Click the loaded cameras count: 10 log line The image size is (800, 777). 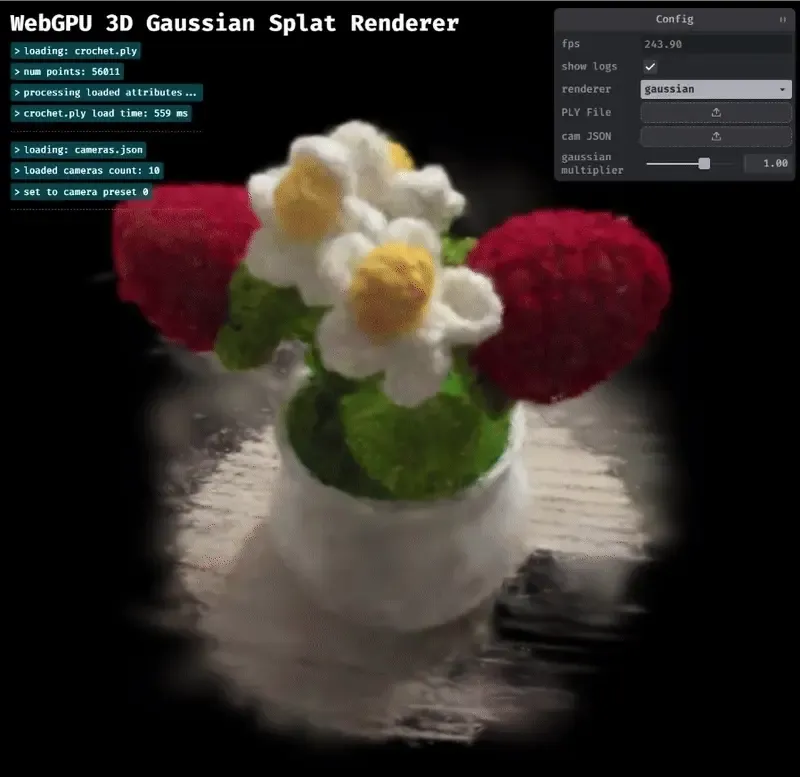(x=88, y=170)
